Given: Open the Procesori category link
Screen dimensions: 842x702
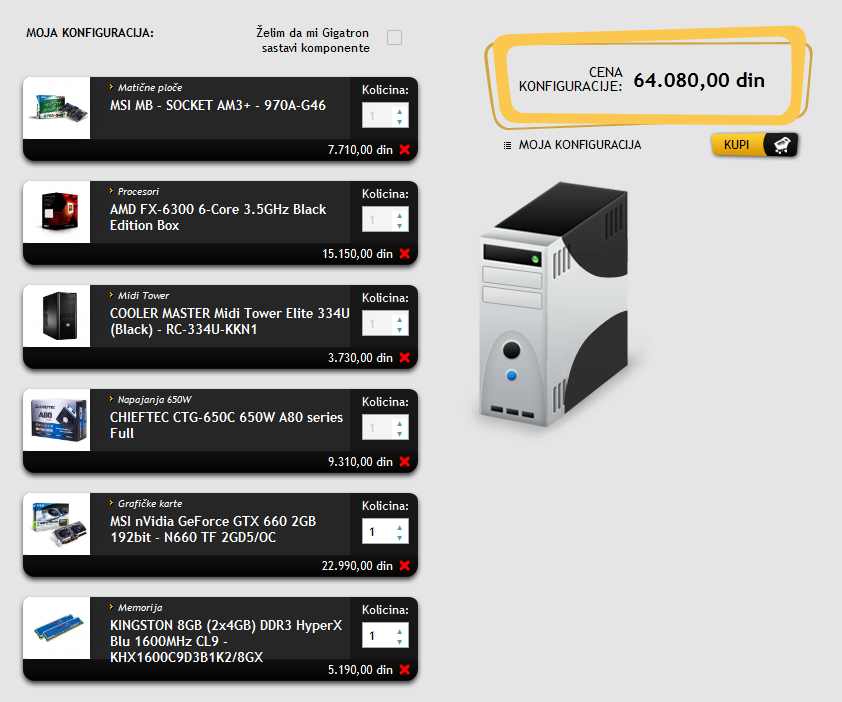Looking at the screenshot, I should point(139,192).
